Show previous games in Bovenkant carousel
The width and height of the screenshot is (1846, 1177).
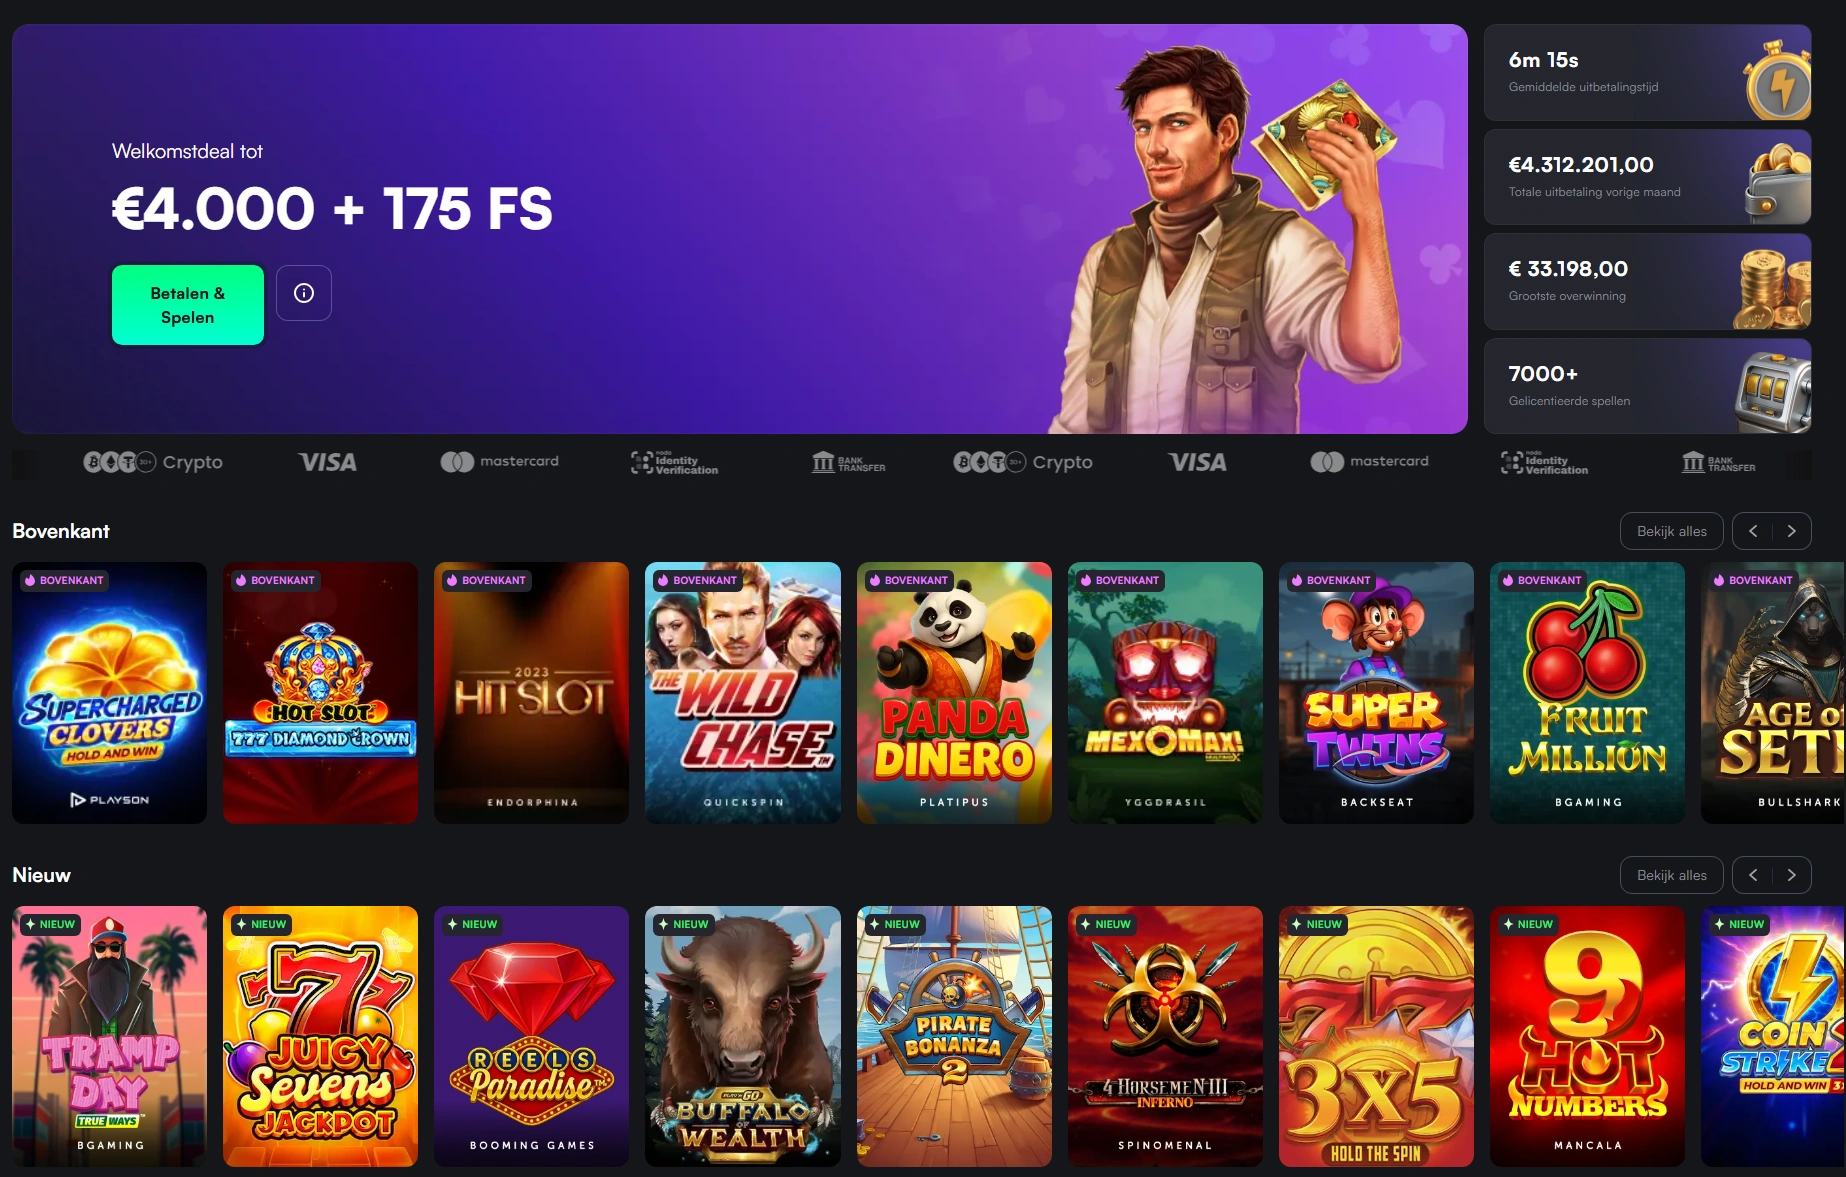[1753, 531]
